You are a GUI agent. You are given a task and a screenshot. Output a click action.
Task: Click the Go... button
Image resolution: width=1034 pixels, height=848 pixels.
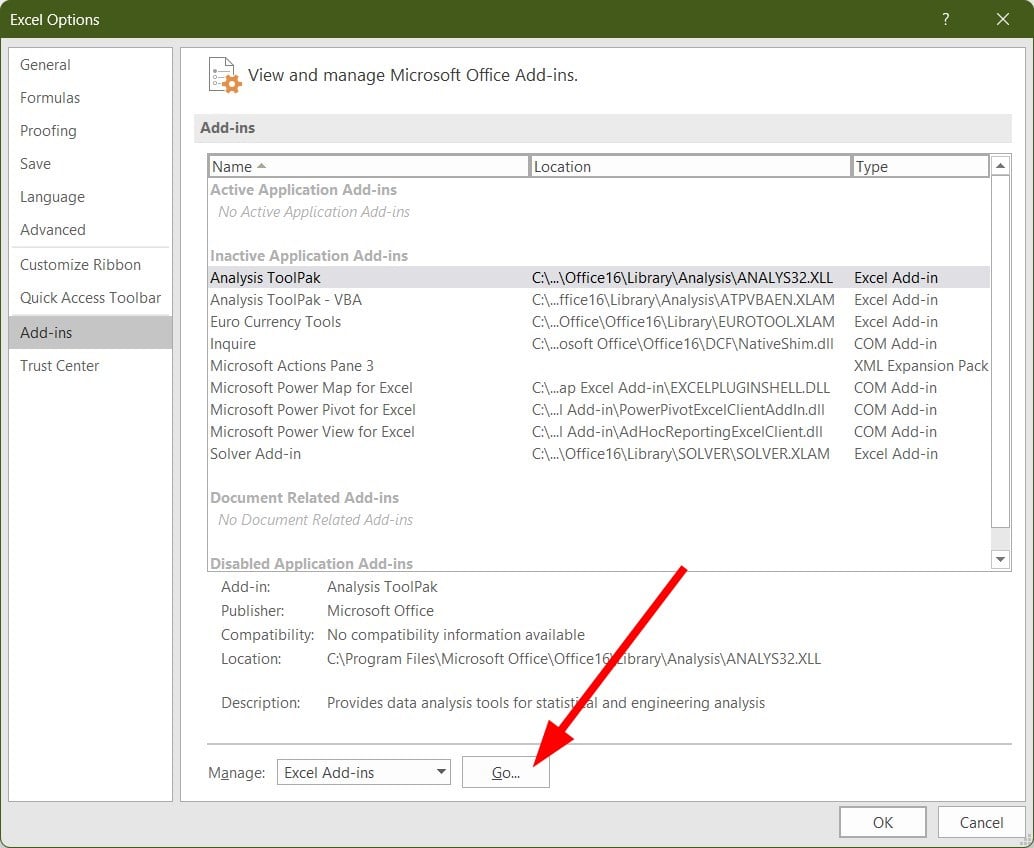(506, 772)
